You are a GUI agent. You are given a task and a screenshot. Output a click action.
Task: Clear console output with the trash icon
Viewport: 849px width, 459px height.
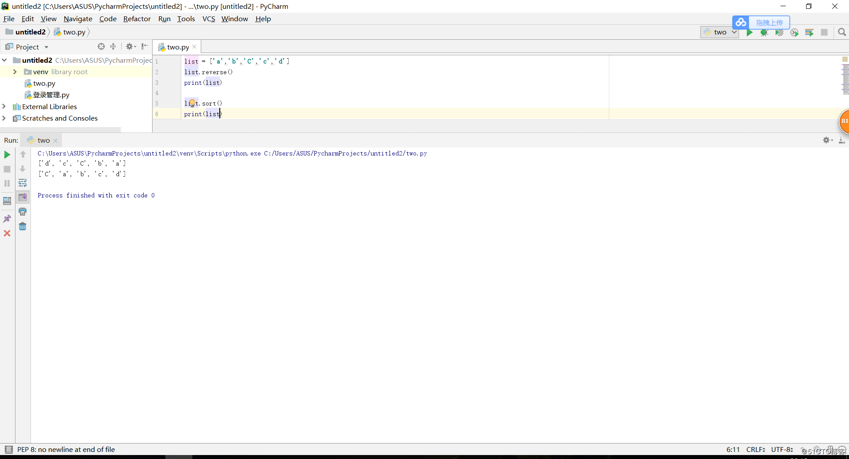point(22,227)
